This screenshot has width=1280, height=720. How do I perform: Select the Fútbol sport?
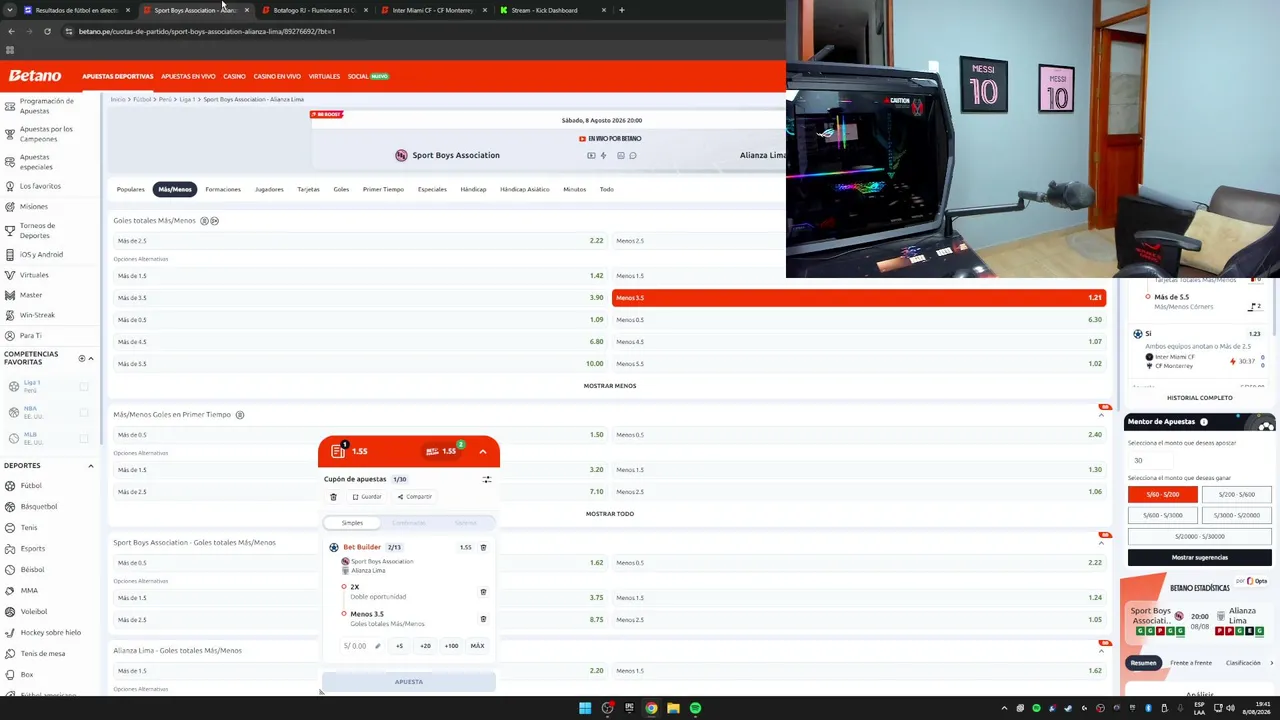[31, 486]
